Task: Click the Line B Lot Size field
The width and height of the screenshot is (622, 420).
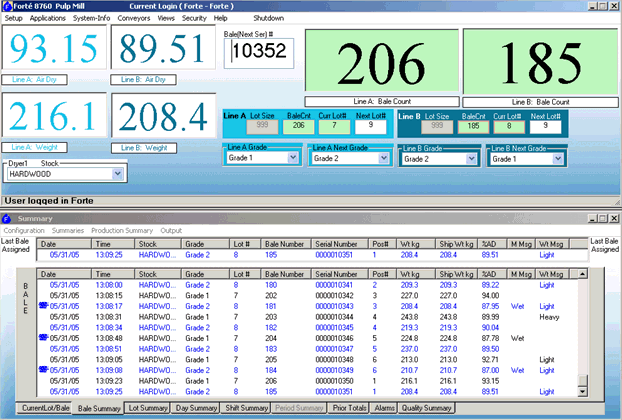Action: [x=437, y=127]
